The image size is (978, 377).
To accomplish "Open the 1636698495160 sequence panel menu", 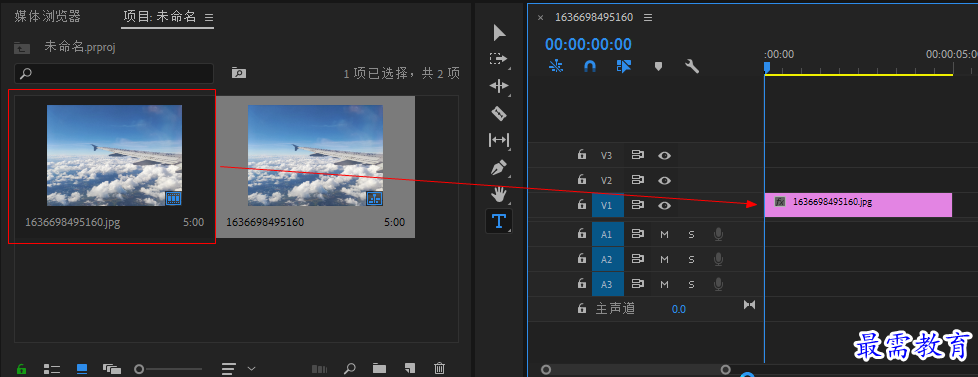I will pyautogui.click(x=648, y=17).
